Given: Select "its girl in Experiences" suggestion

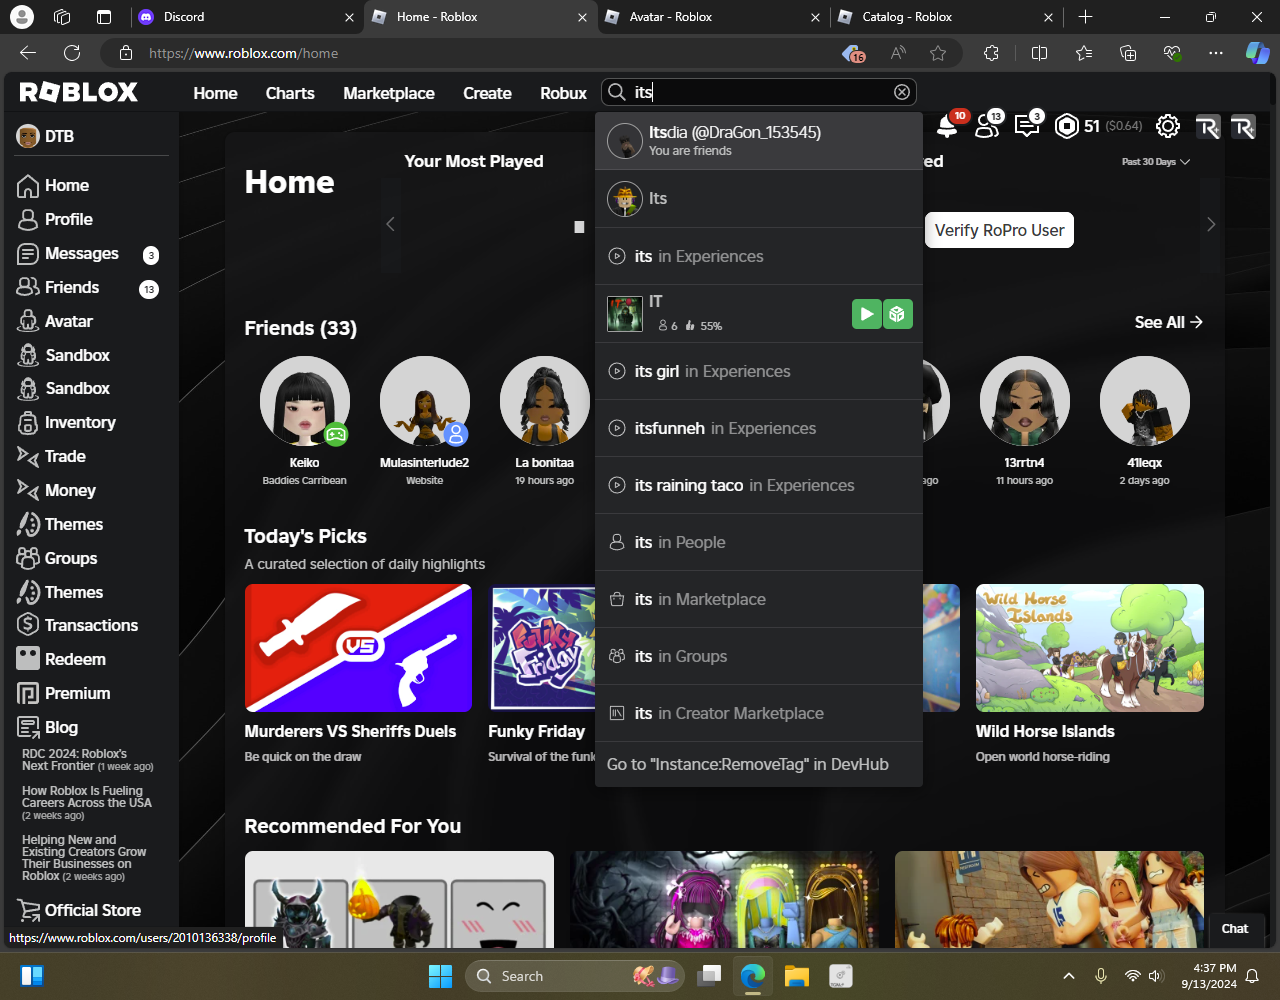Looking at the screenshot, I should pyautogui.click(x=759, y=371).
